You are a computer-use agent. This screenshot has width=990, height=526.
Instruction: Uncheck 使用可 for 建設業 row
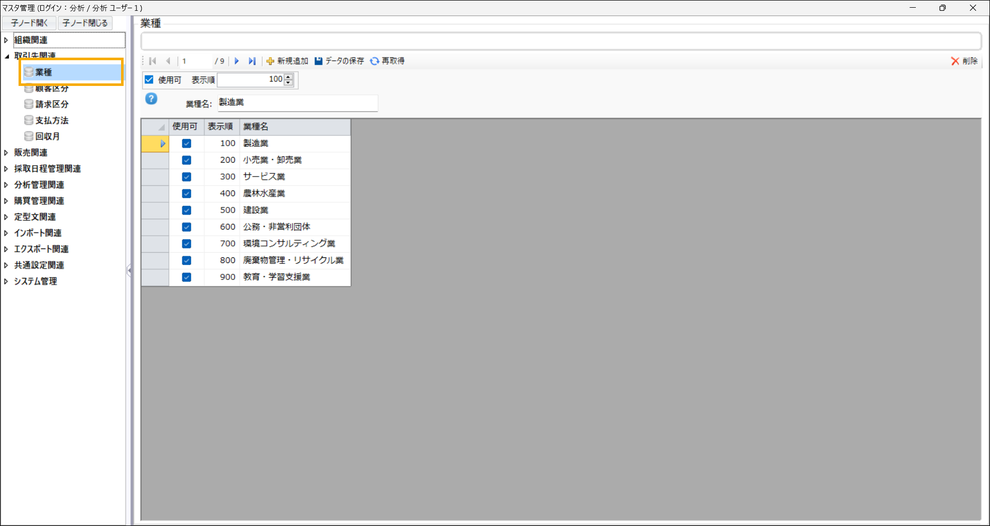pos(186,210)
